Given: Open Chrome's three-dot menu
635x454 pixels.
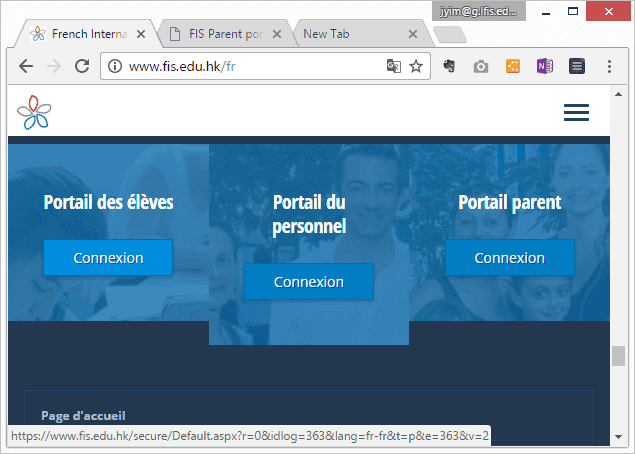Looking at the screenshot, I should tap(609, 67).
